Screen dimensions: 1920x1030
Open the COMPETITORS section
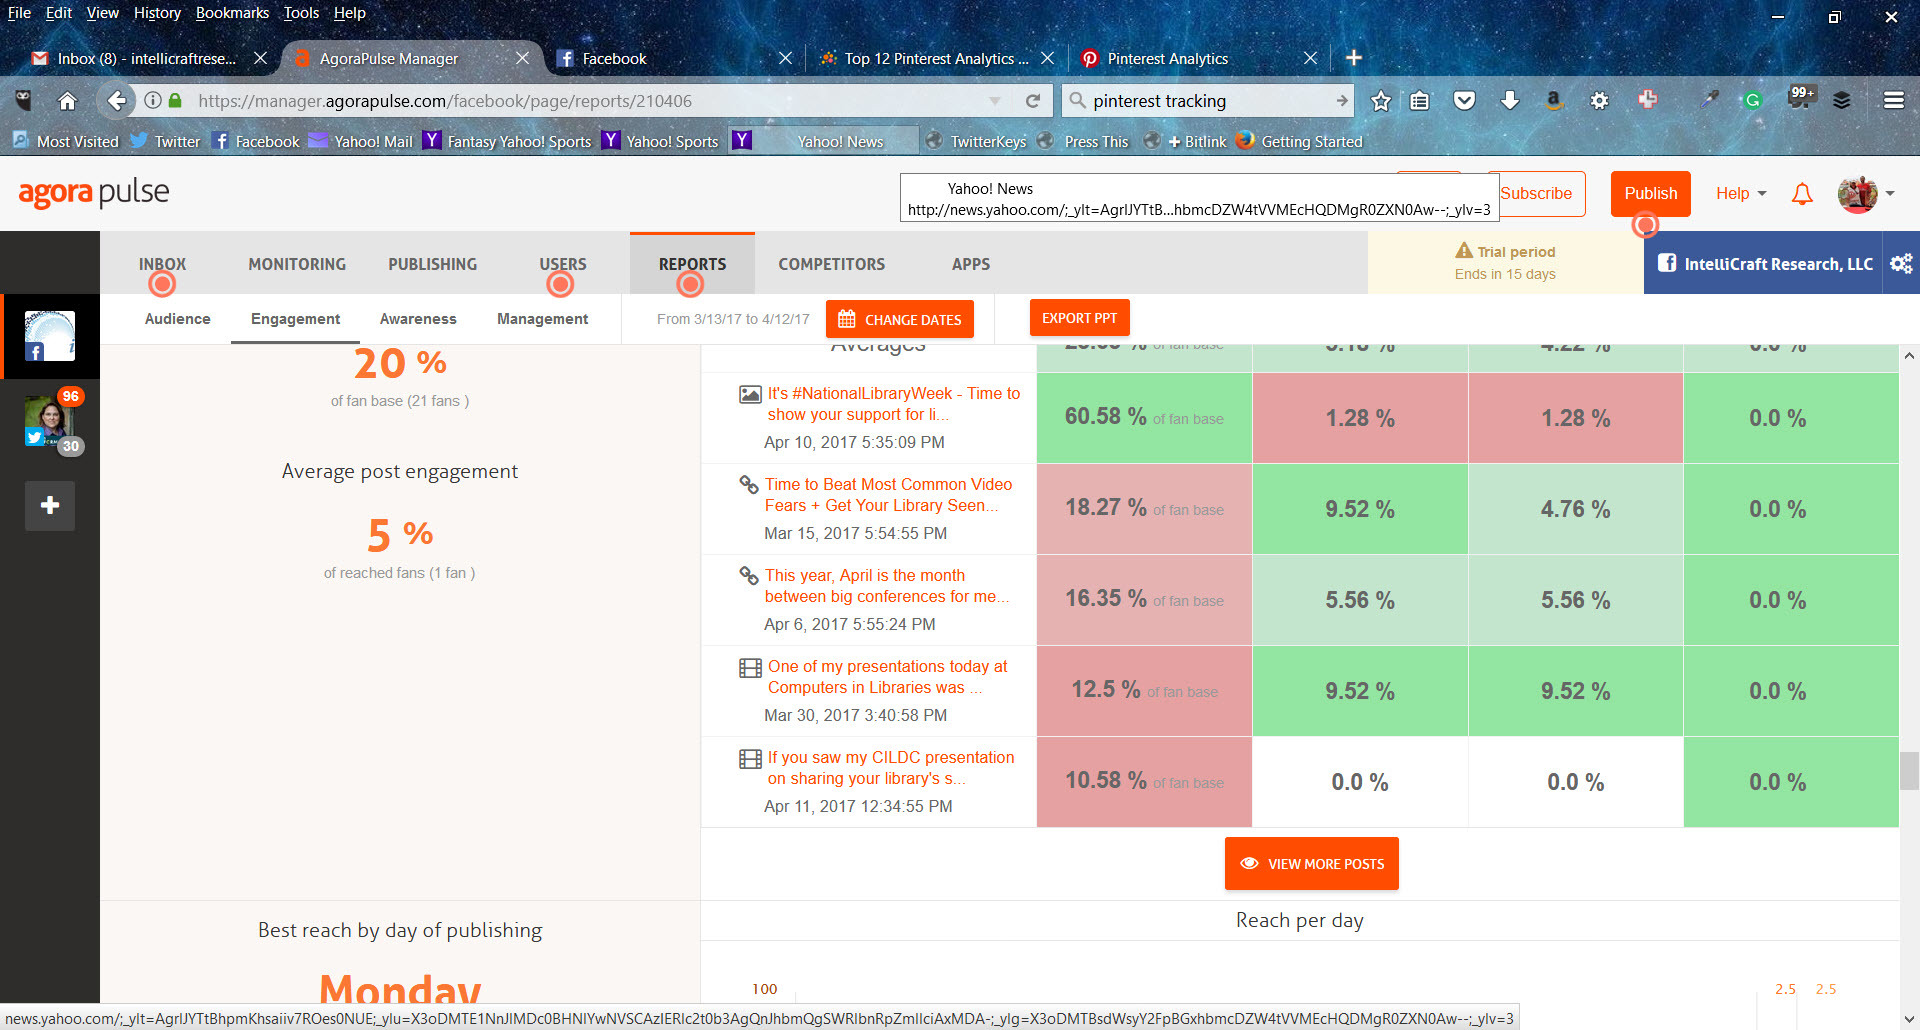click(832, 264)
